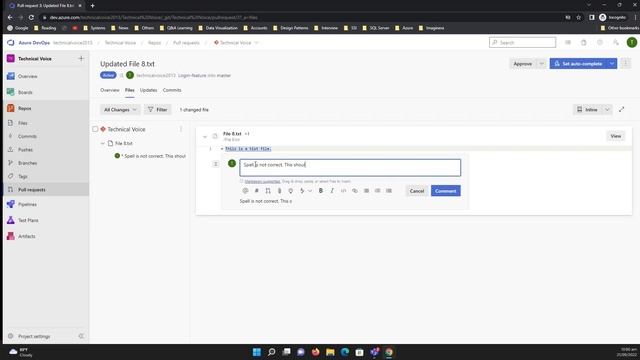640x360 pixels.
Task: Apply italic formatting to comment
Action: pos(332,191)
